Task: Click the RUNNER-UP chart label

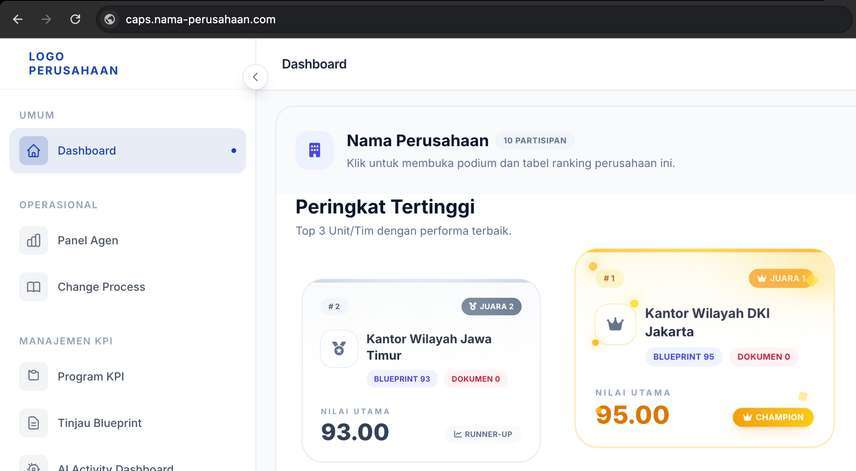Action: click(483, 434)
